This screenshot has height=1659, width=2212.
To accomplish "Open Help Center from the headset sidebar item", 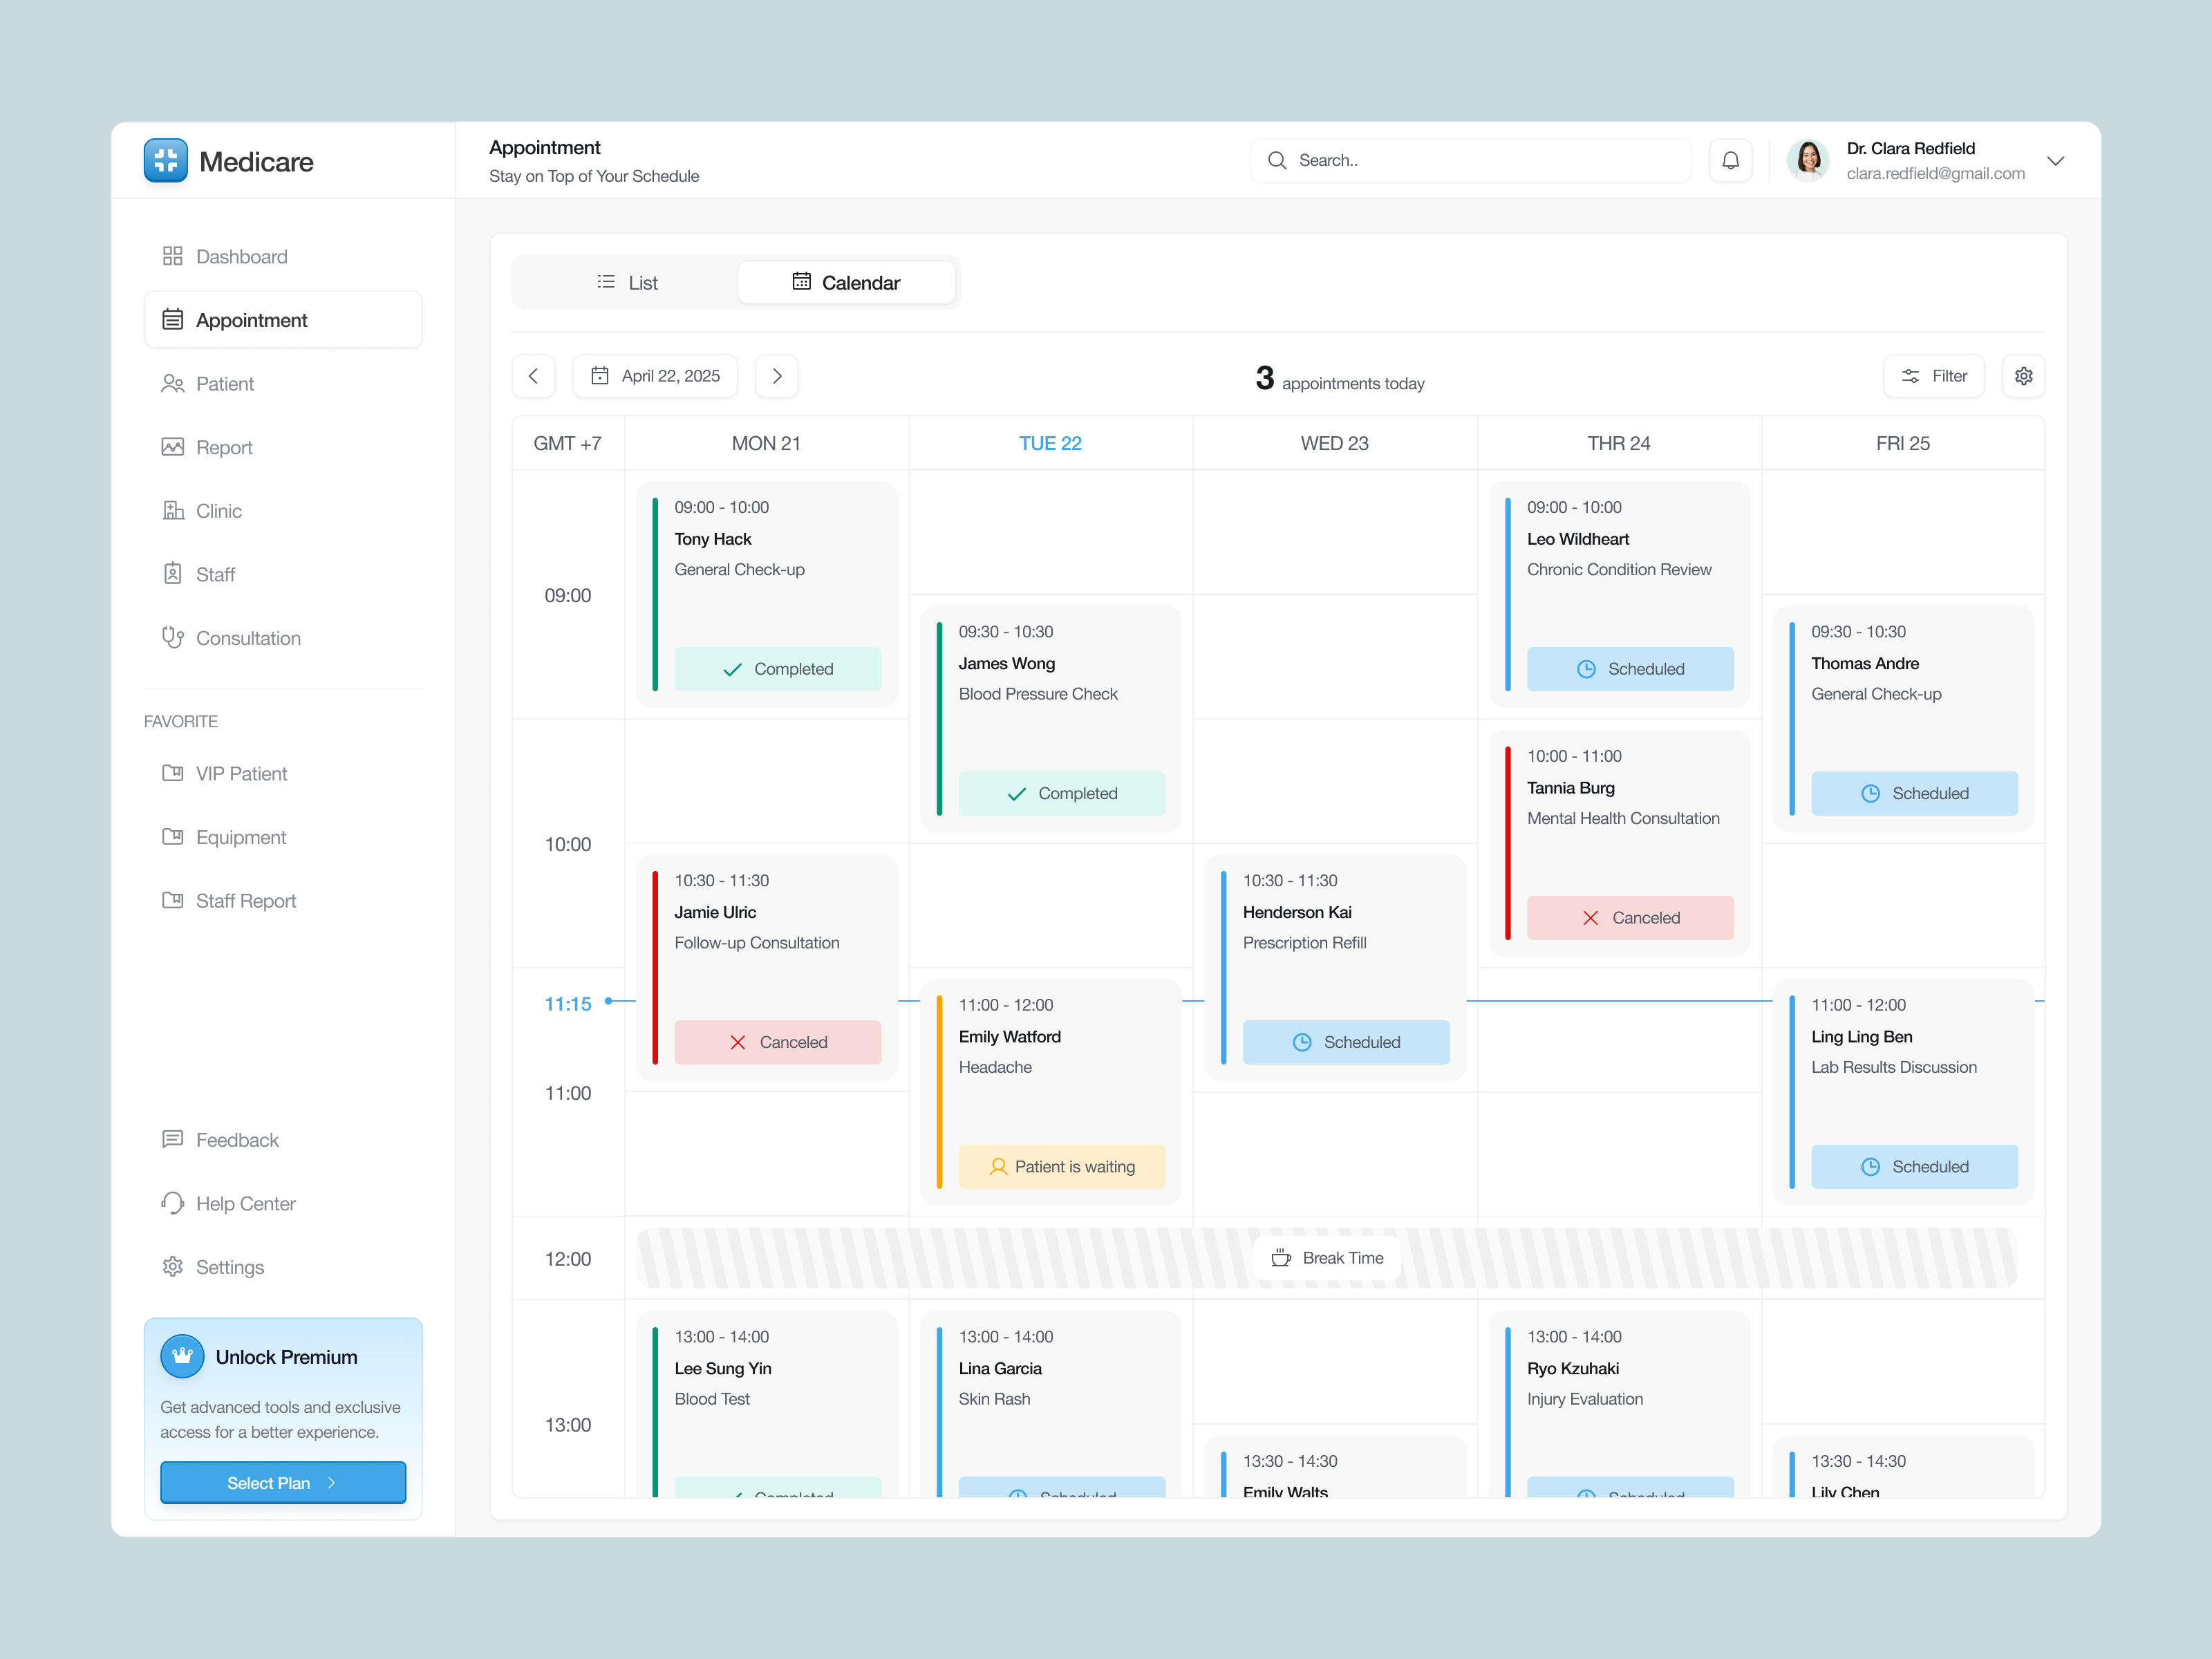I will (x=245, y=1203).
